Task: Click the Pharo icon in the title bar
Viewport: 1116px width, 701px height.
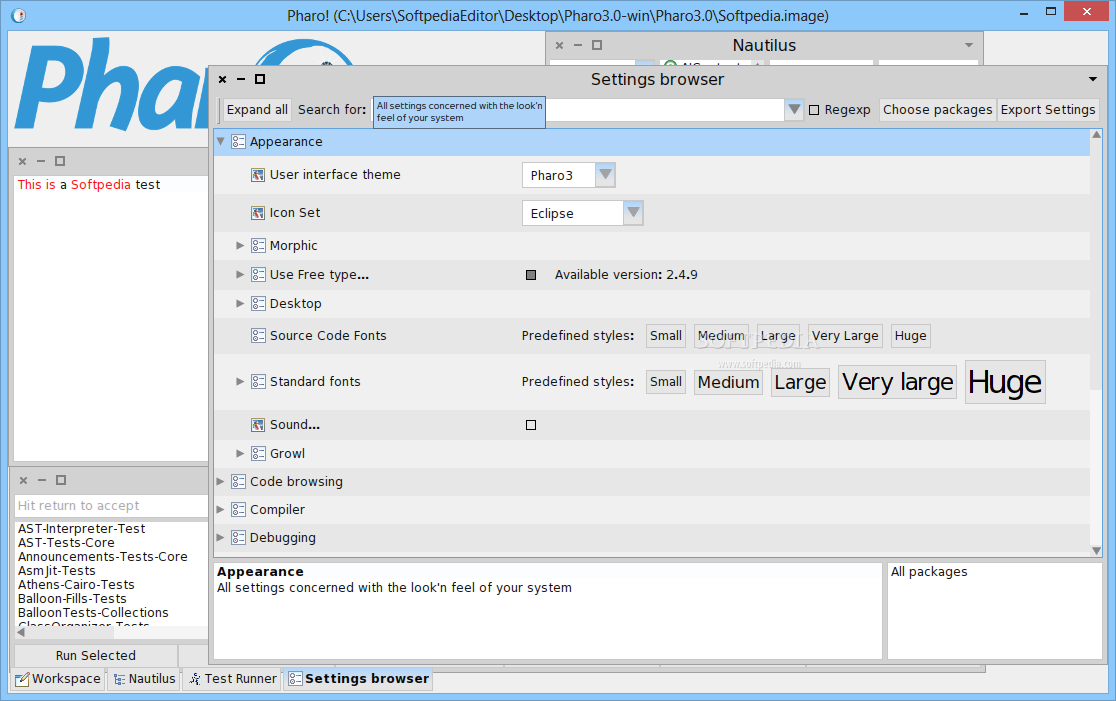Action: [x=19, y=15]
